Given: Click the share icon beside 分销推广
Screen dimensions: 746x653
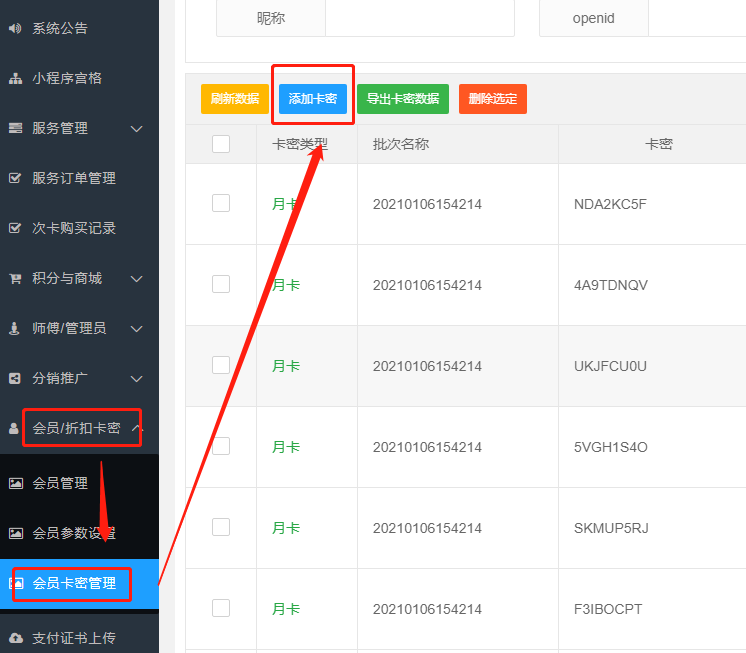Looking at the screenshot, I should 15,379.
